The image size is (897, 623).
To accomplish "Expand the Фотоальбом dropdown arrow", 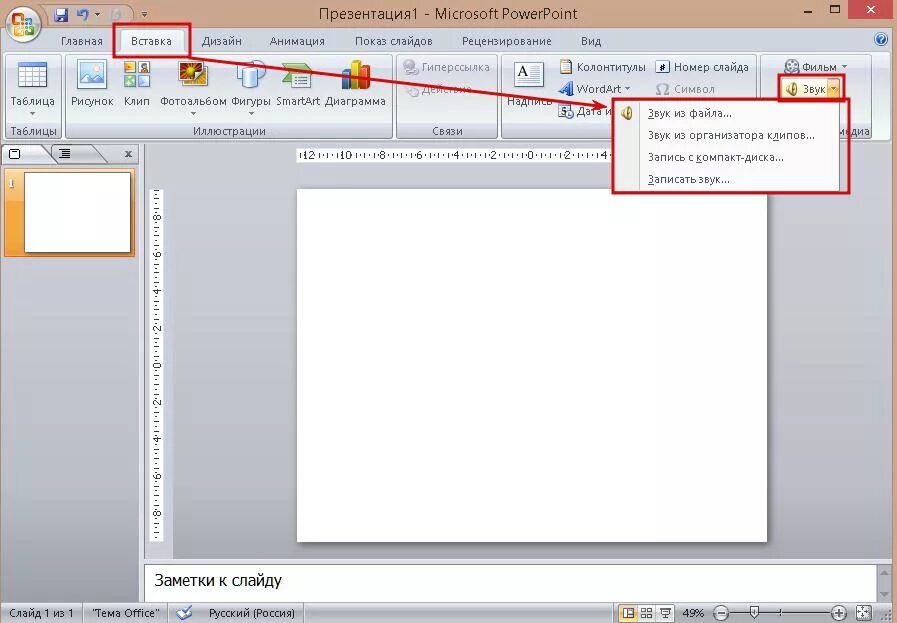I will (x=193, y=114).
